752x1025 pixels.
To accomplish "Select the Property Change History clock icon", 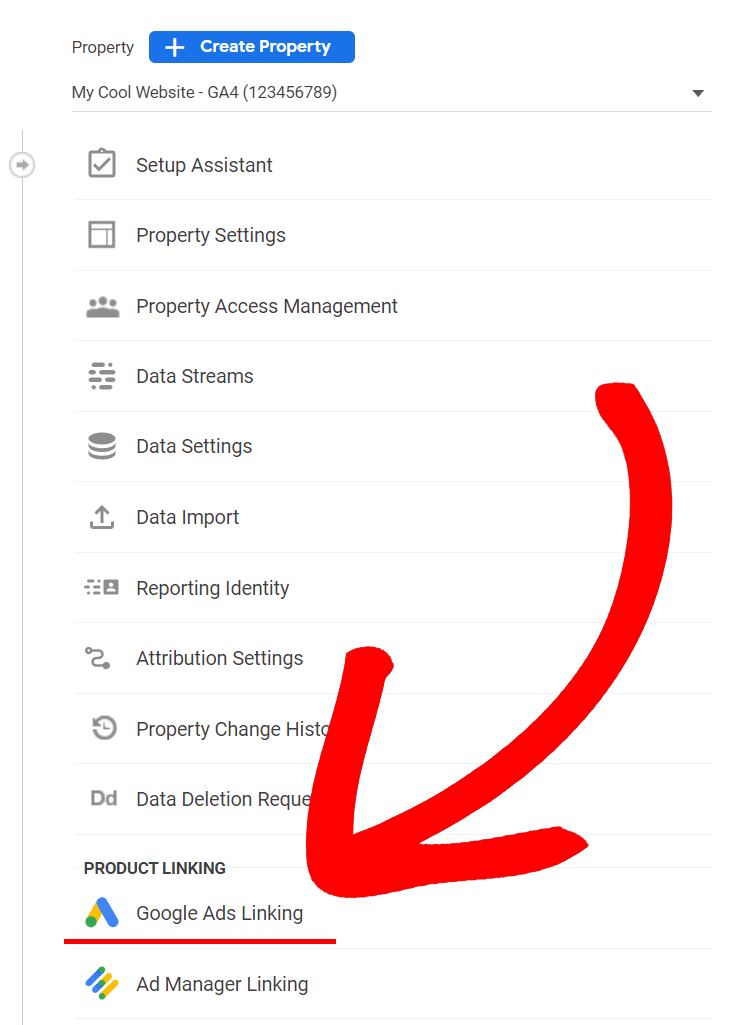I will [x=101, y=728].
